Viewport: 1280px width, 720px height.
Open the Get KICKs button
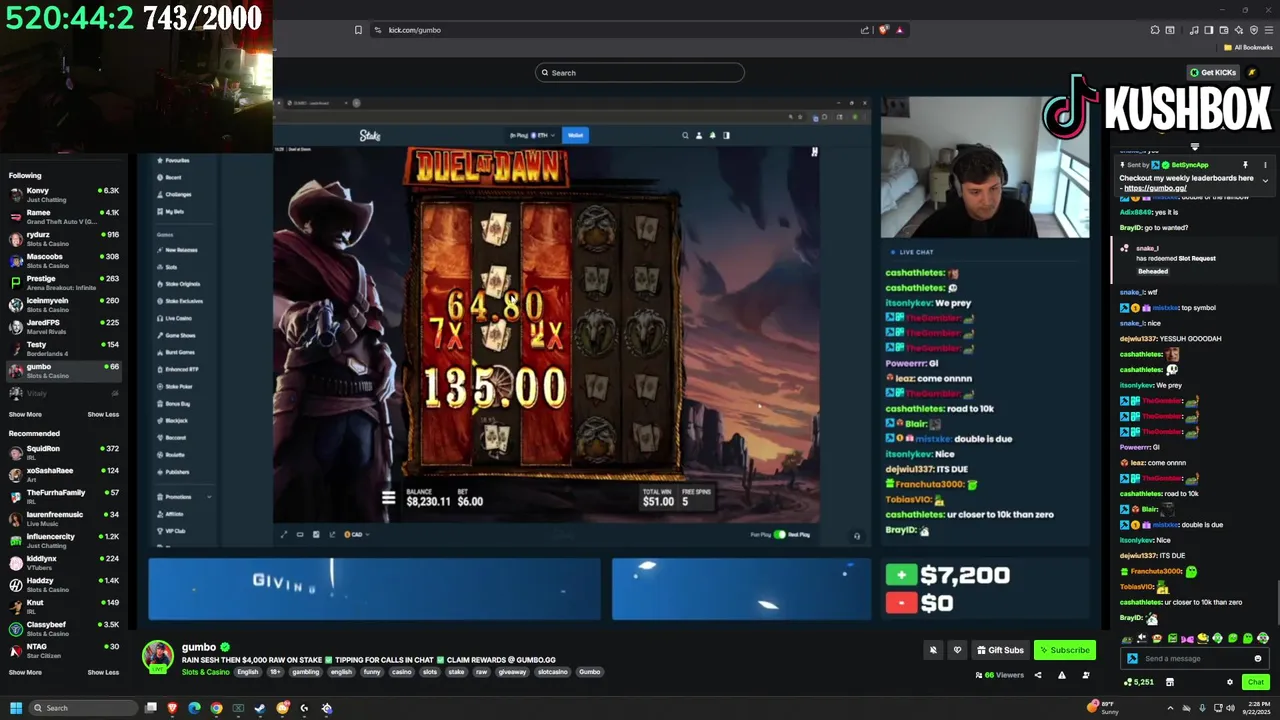tap(1212, 72)
